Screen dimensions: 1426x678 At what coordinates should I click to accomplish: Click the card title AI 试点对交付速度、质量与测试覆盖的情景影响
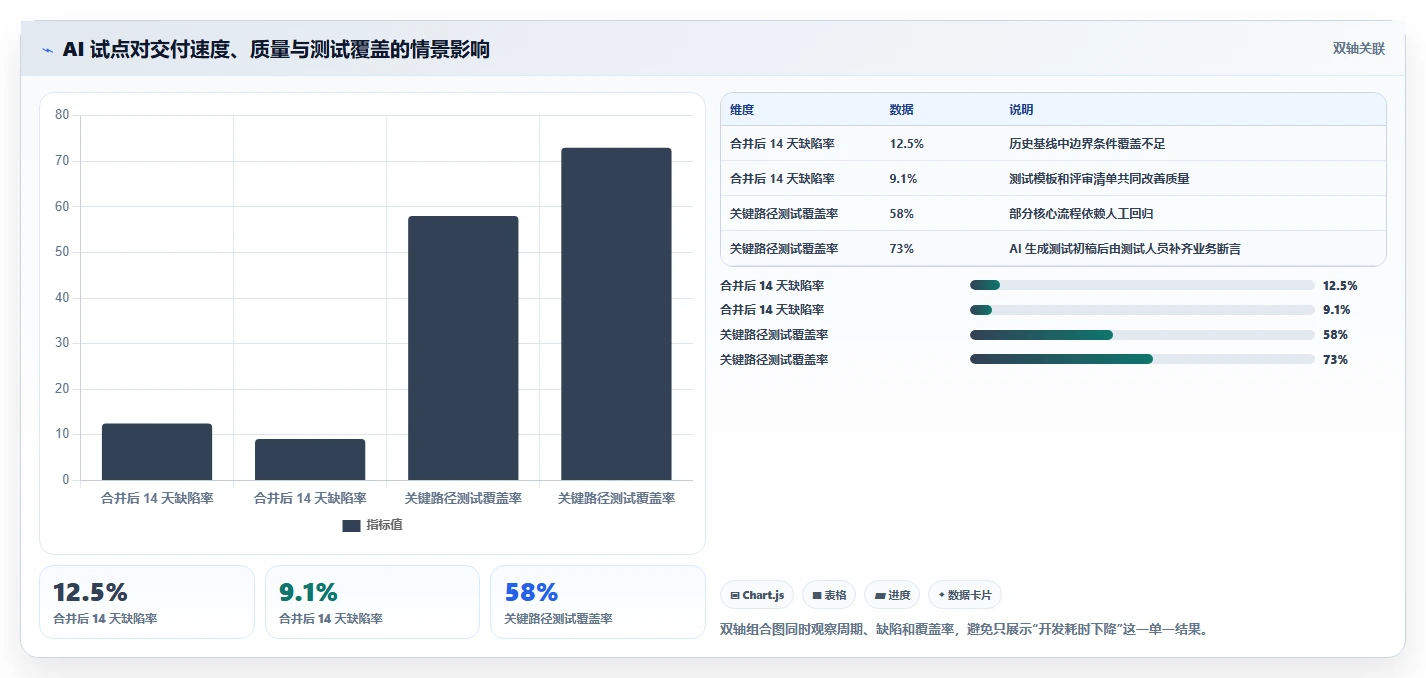[x=276, y=50]
